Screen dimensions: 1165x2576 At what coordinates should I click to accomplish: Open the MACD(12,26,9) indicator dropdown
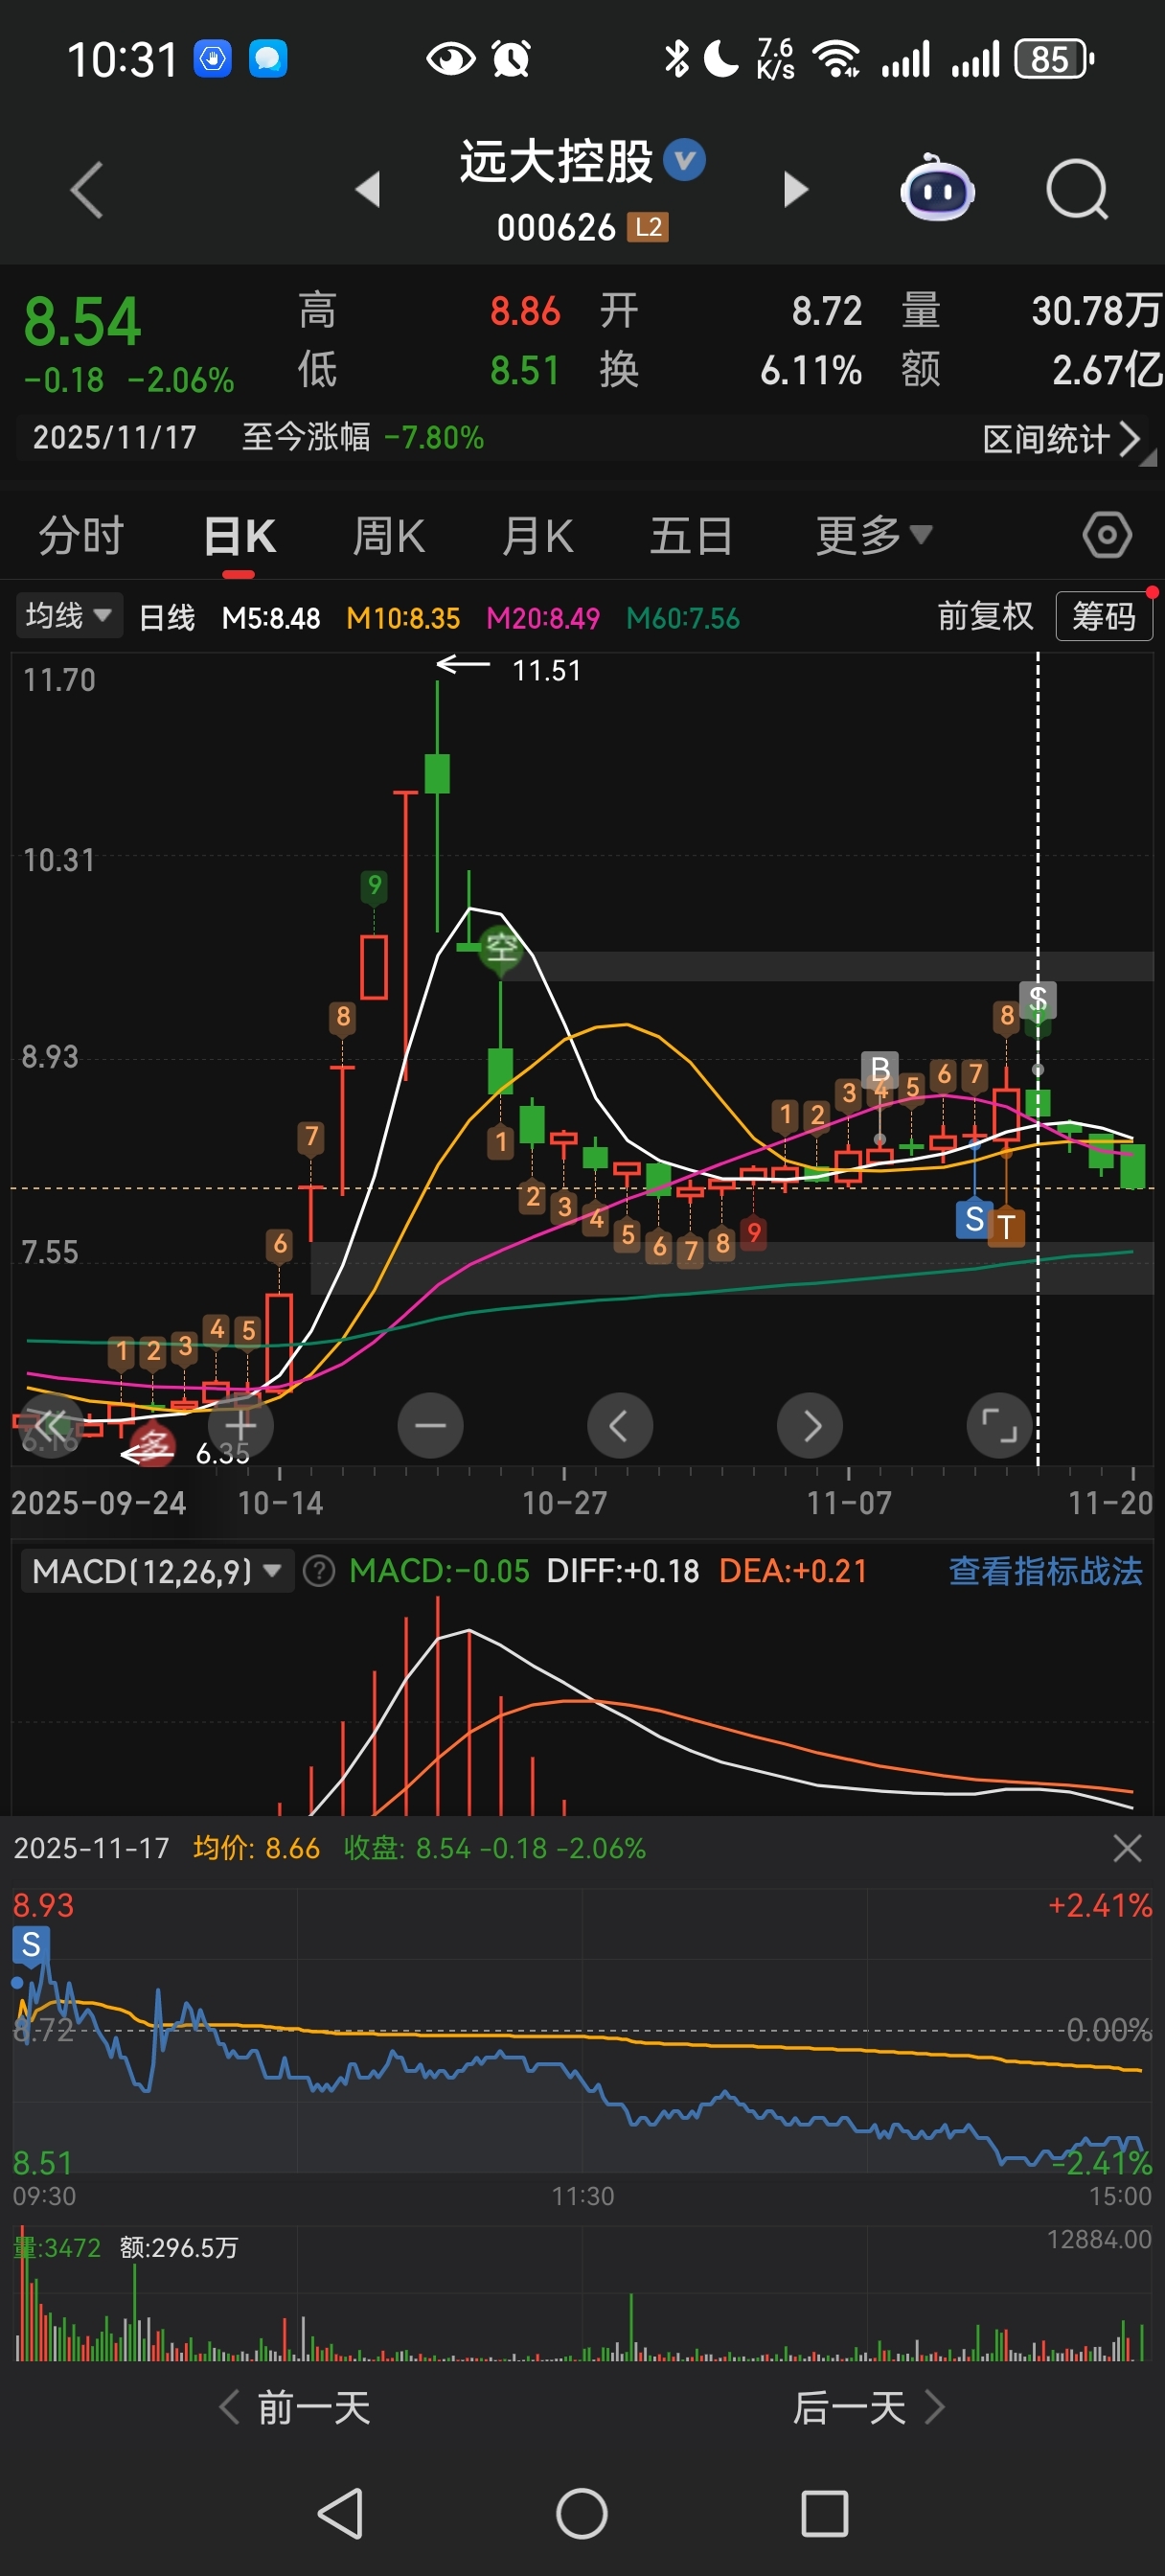157,1571
